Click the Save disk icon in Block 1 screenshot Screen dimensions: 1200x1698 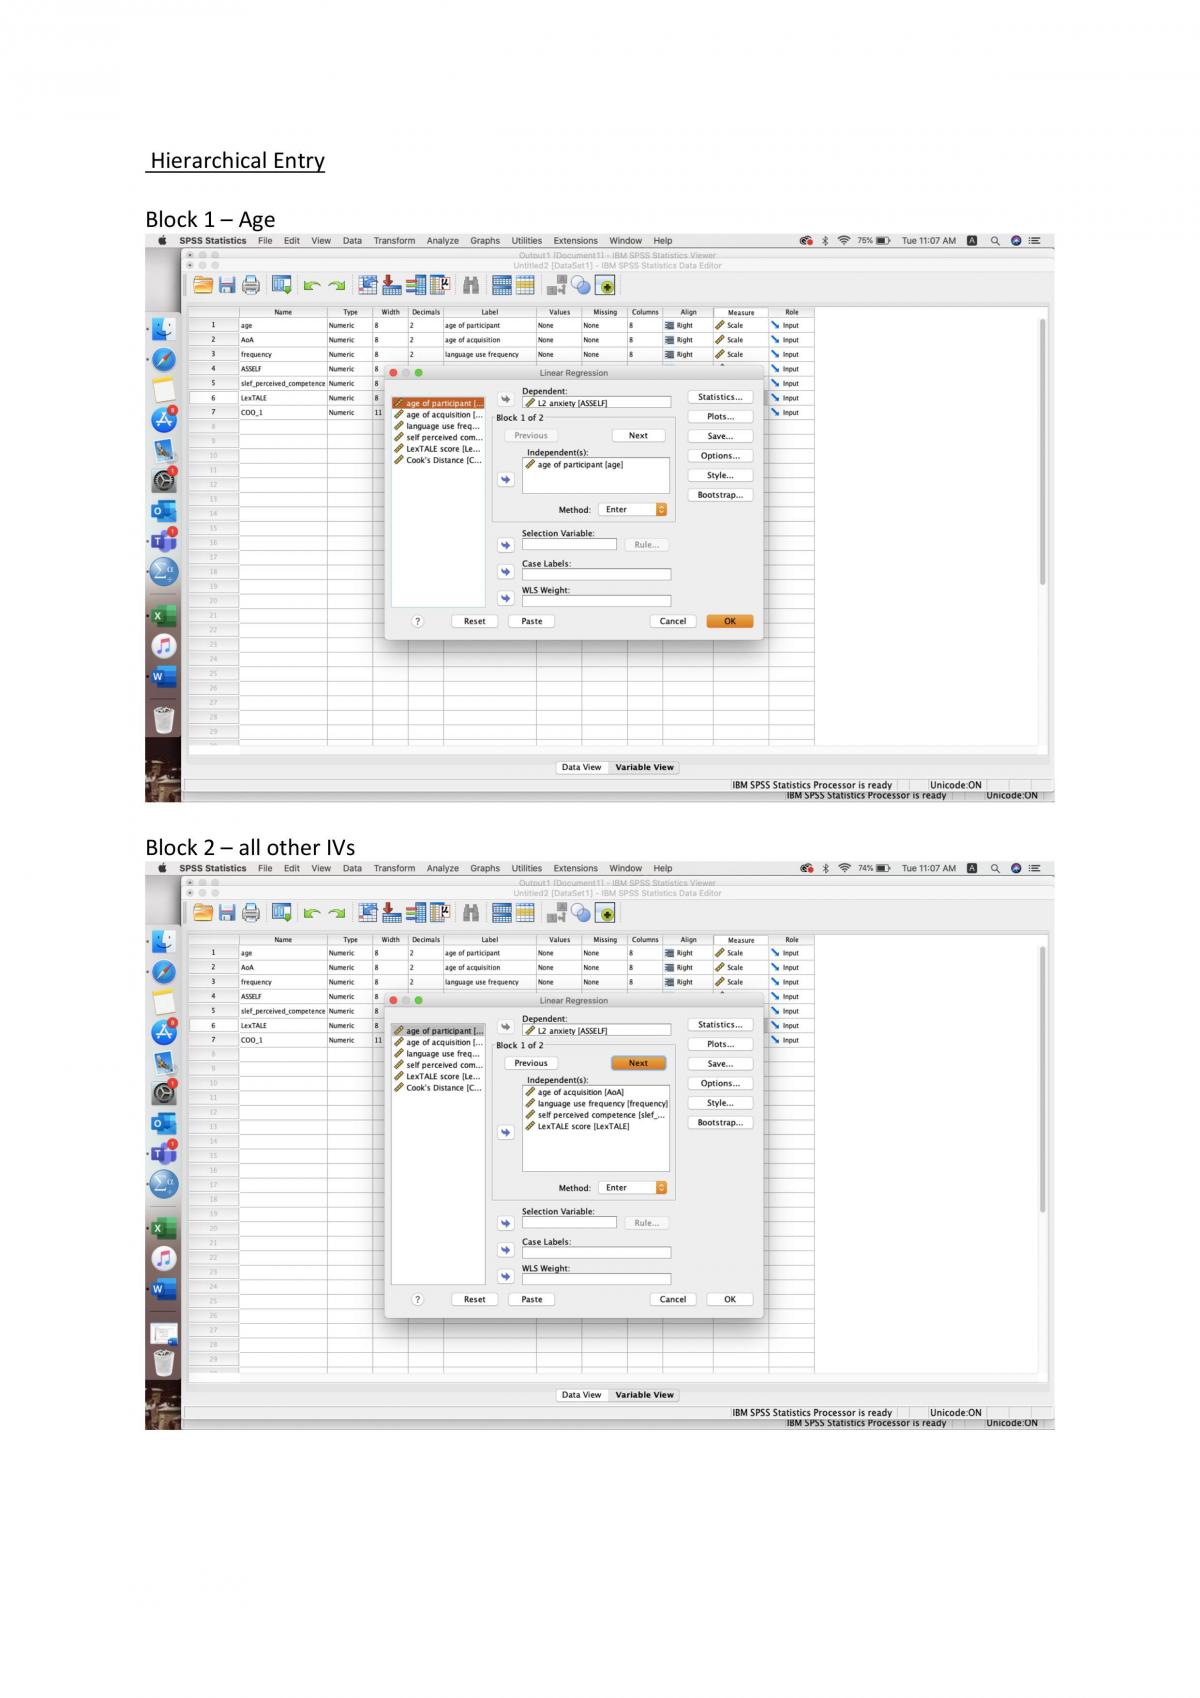click(x=227, y=286)
